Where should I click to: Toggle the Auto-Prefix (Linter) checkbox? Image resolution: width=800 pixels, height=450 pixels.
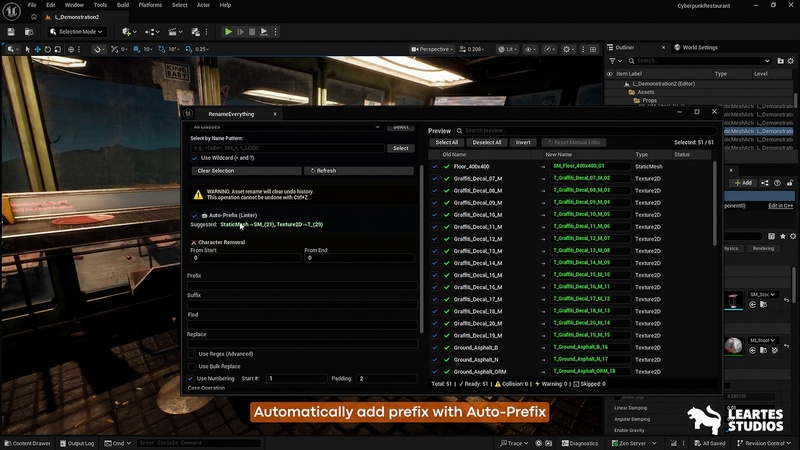tap(195, 215)
